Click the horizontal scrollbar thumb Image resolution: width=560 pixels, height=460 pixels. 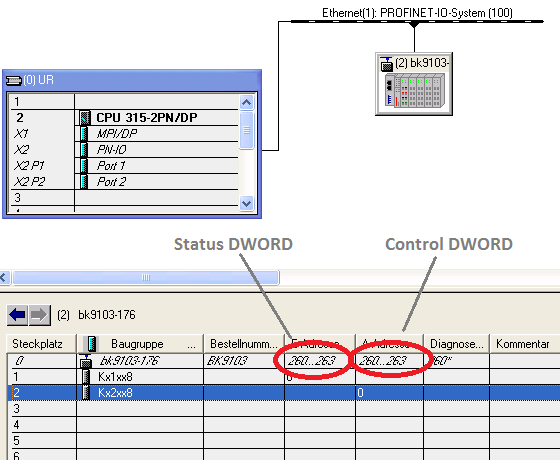[146, 278]
